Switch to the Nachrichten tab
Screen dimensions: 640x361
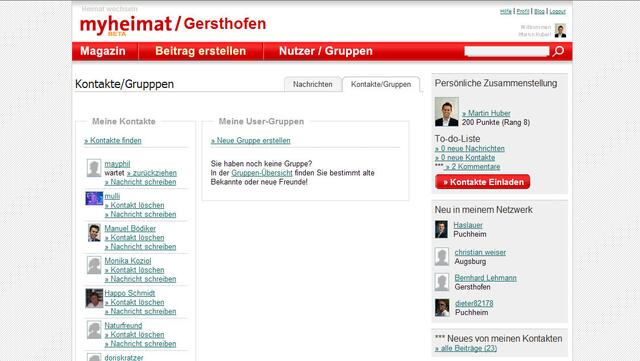click(313, 84)
